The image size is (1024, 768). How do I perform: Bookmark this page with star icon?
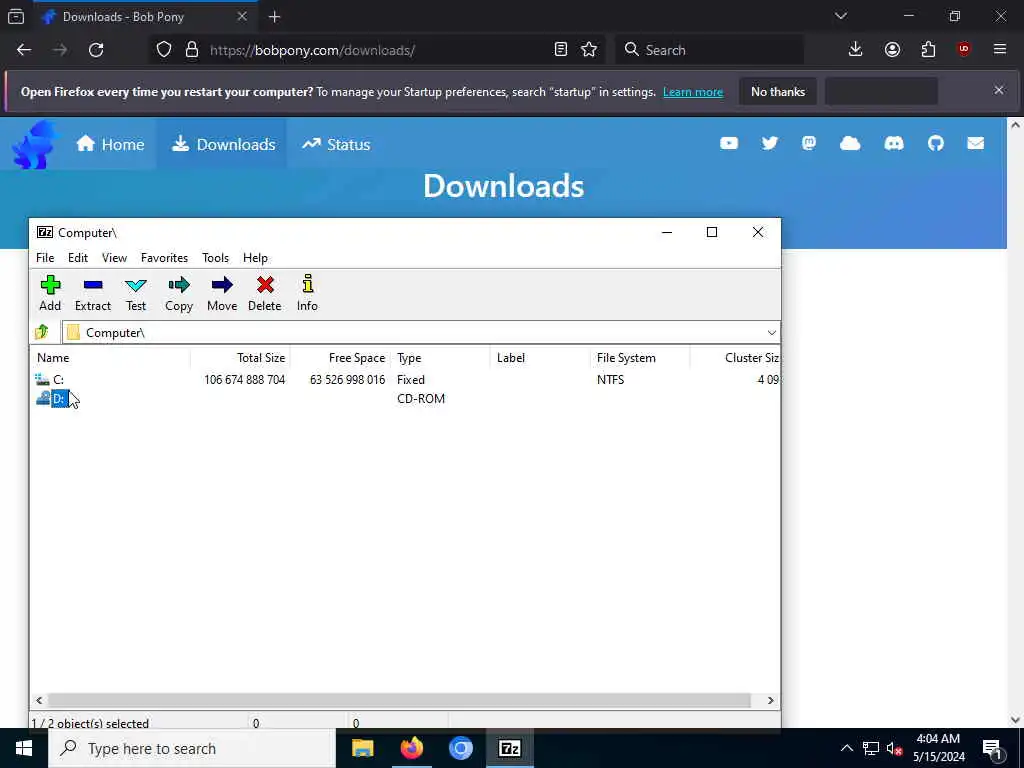pyautogui.click(x=589, y=50)
